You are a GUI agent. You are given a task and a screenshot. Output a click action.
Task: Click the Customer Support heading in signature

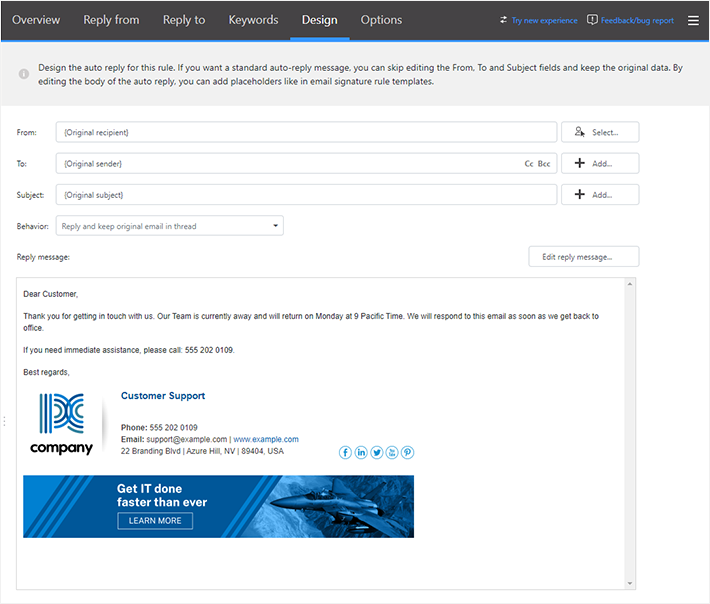click(x=163, y=396)
